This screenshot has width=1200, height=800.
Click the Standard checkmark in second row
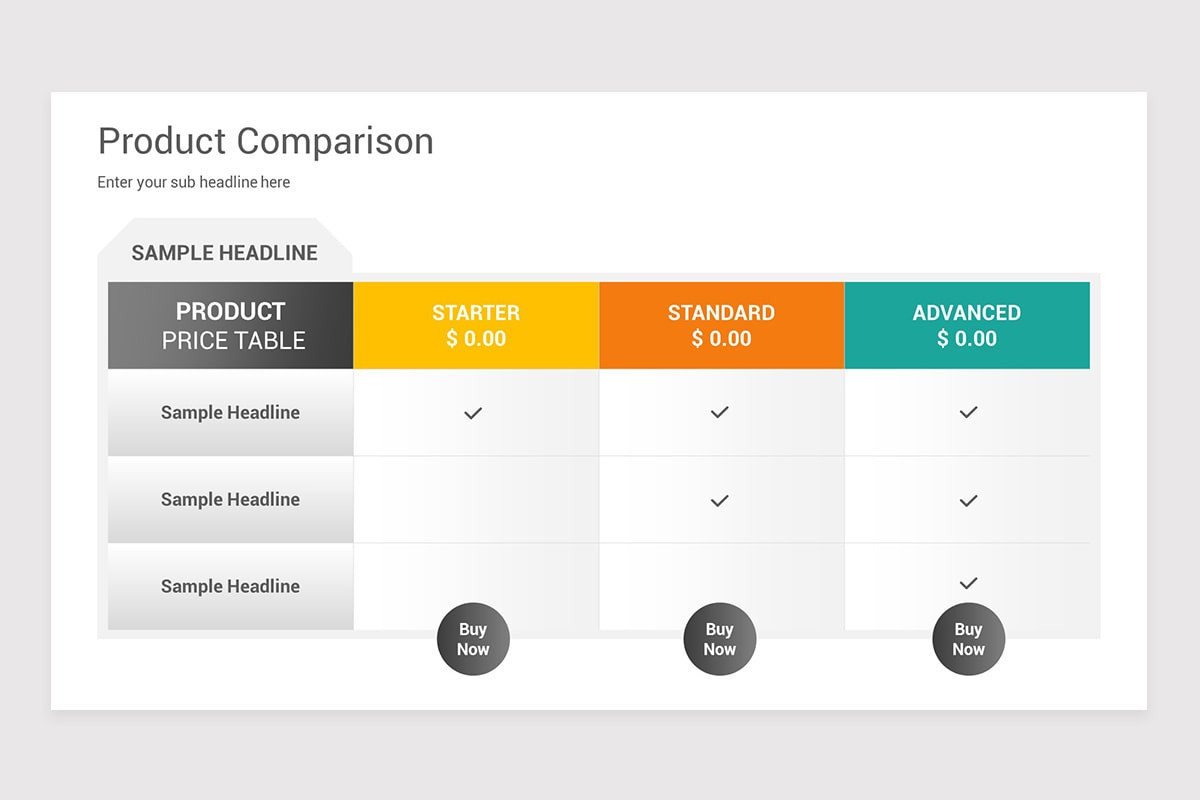click(x=719, y=500)
